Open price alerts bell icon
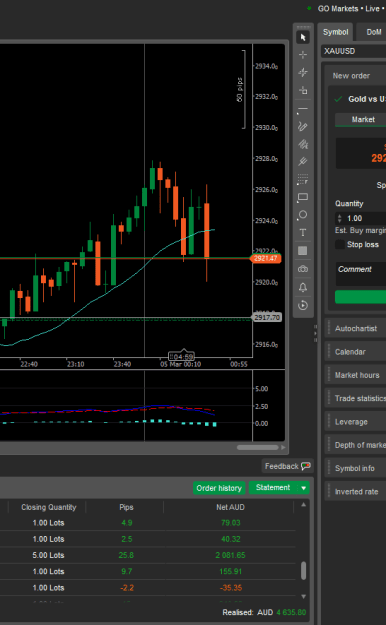The height and width of the screenshot is (625, 386). tap(303, 287)
